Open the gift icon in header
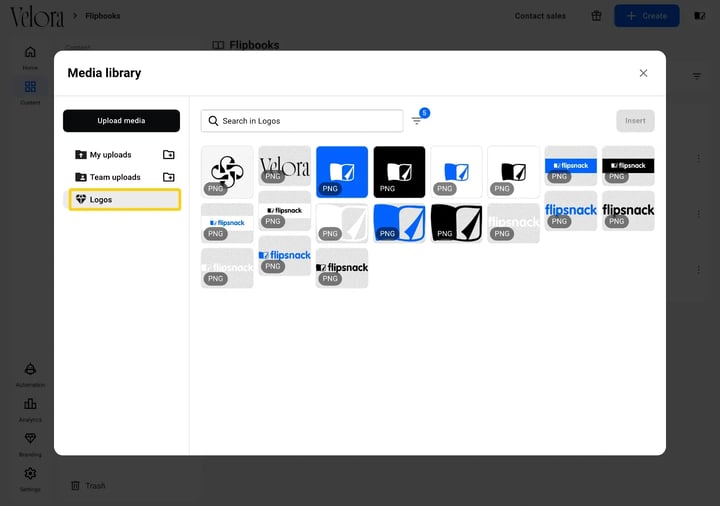The width and height of the screenshot is (720, 506). (596, 16)
